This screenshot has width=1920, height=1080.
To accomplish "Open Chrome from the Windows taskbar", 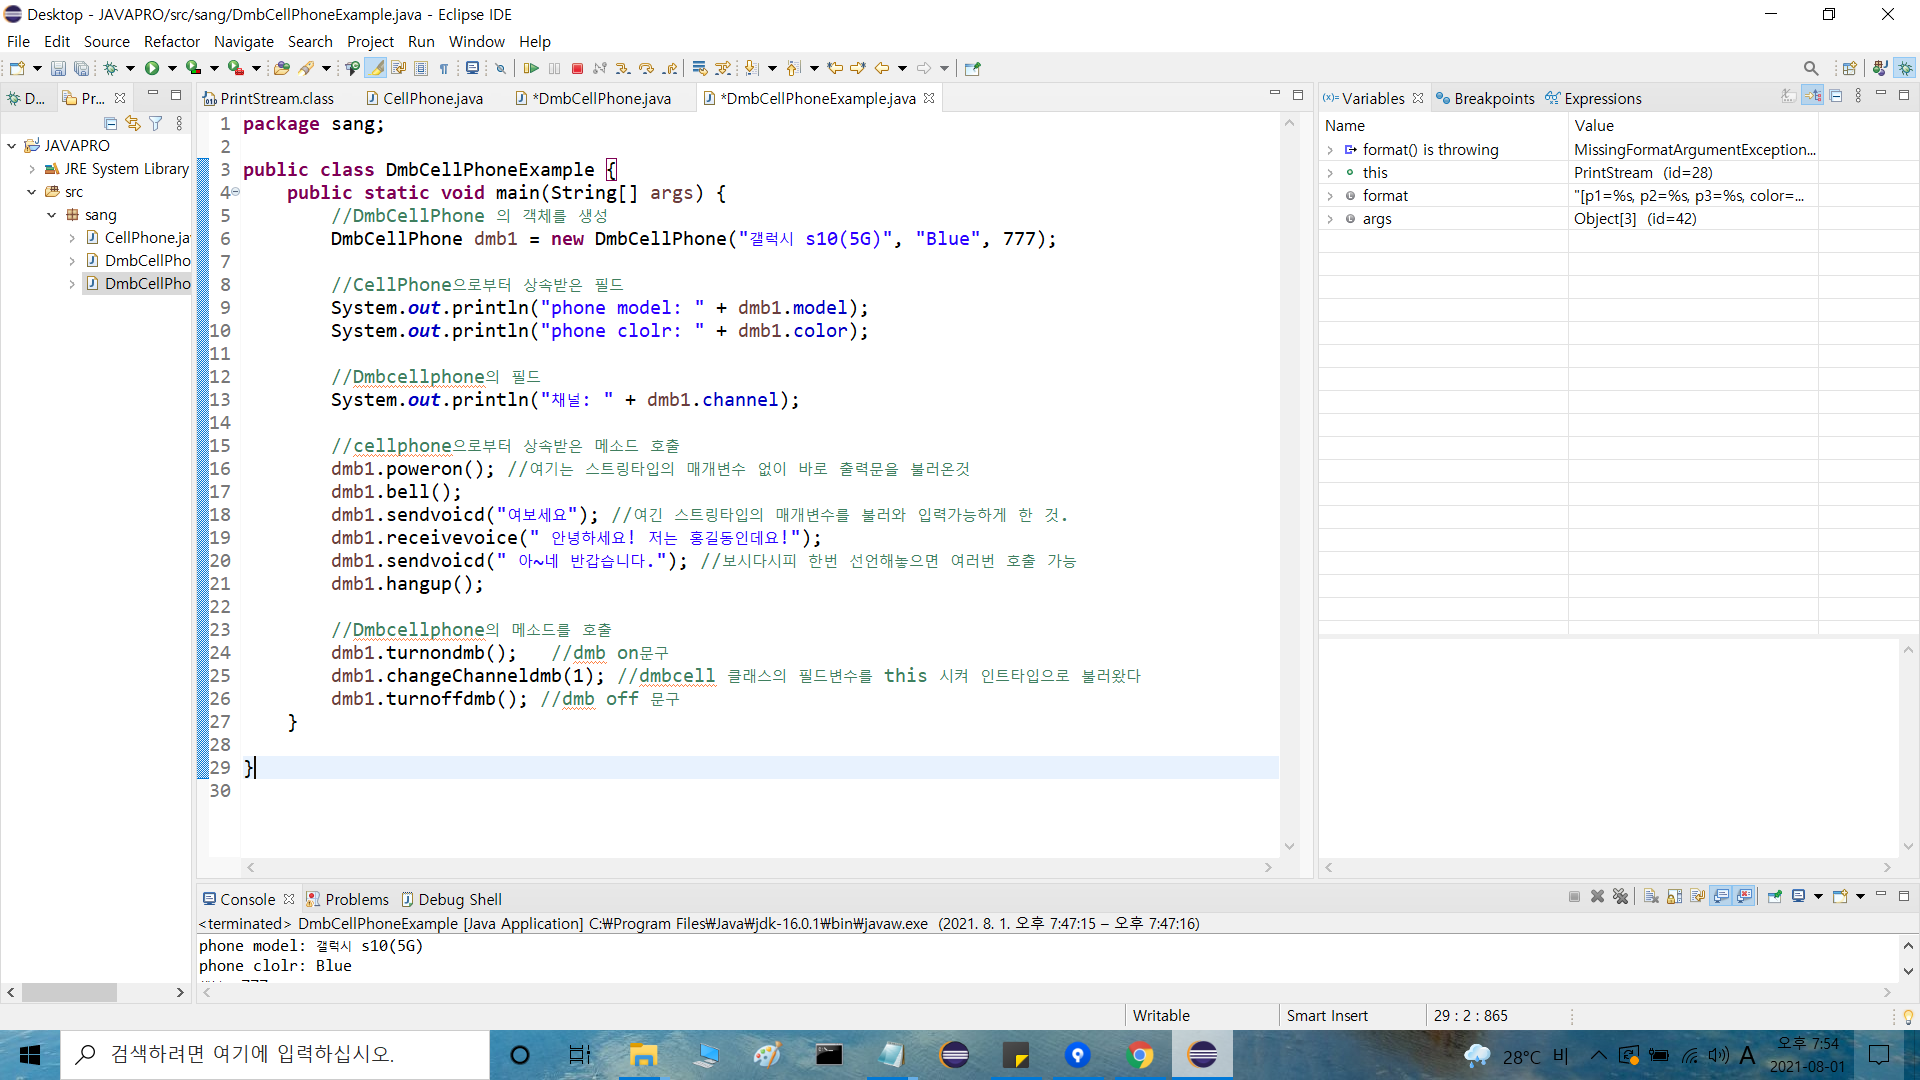I will pos(1140,1055).
